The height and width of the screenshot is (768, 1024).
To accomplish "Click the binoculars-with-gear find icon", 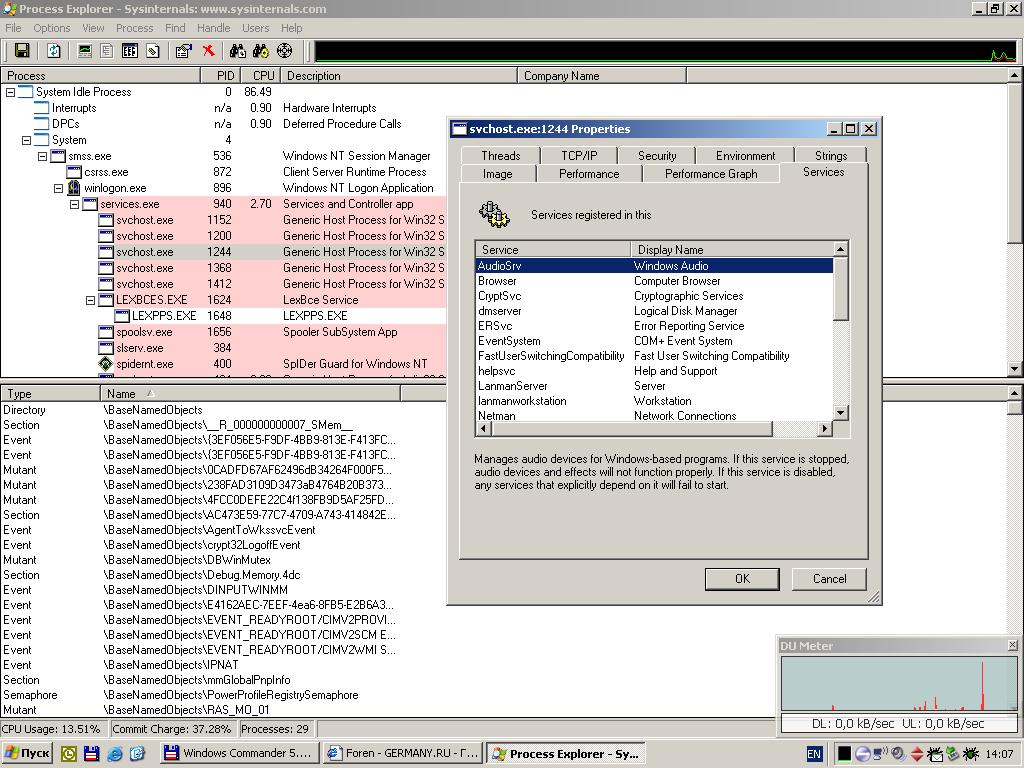I will coord(261,51).
